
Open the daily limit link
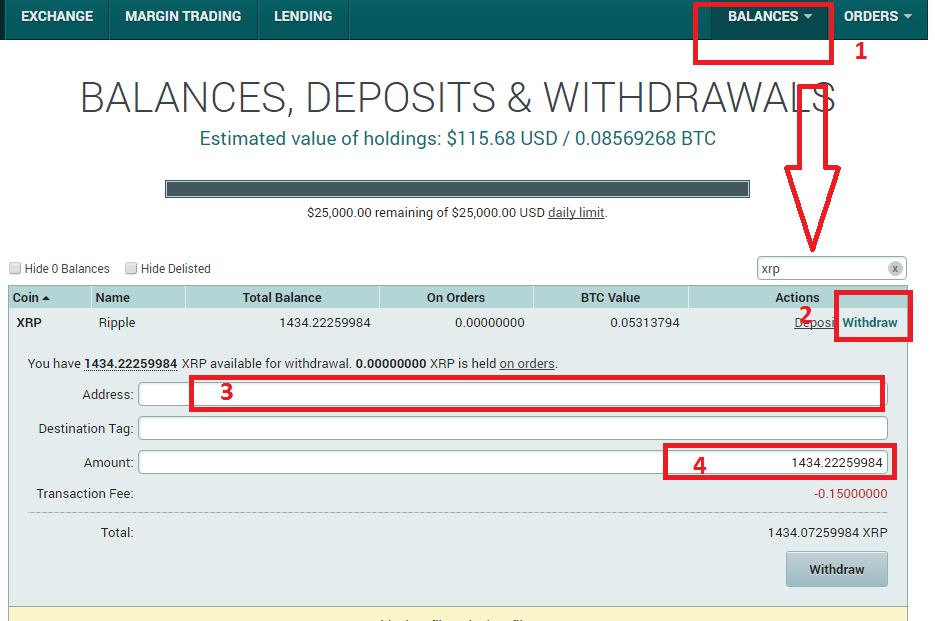(576, 213)
